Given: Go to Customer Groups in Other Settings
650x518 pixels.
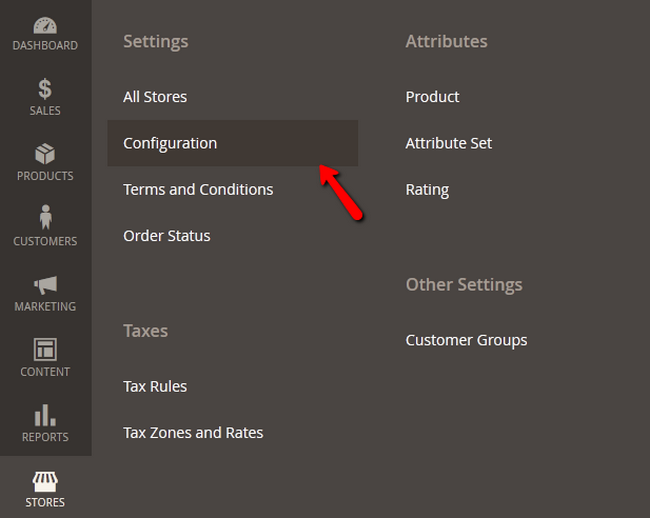Looking at the screenshot, I should (466, 340).
